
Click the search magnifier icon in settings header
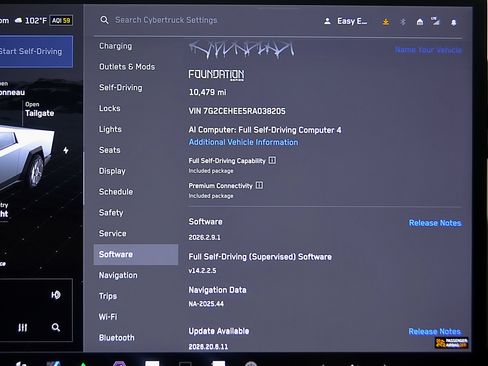coord(104,20)
